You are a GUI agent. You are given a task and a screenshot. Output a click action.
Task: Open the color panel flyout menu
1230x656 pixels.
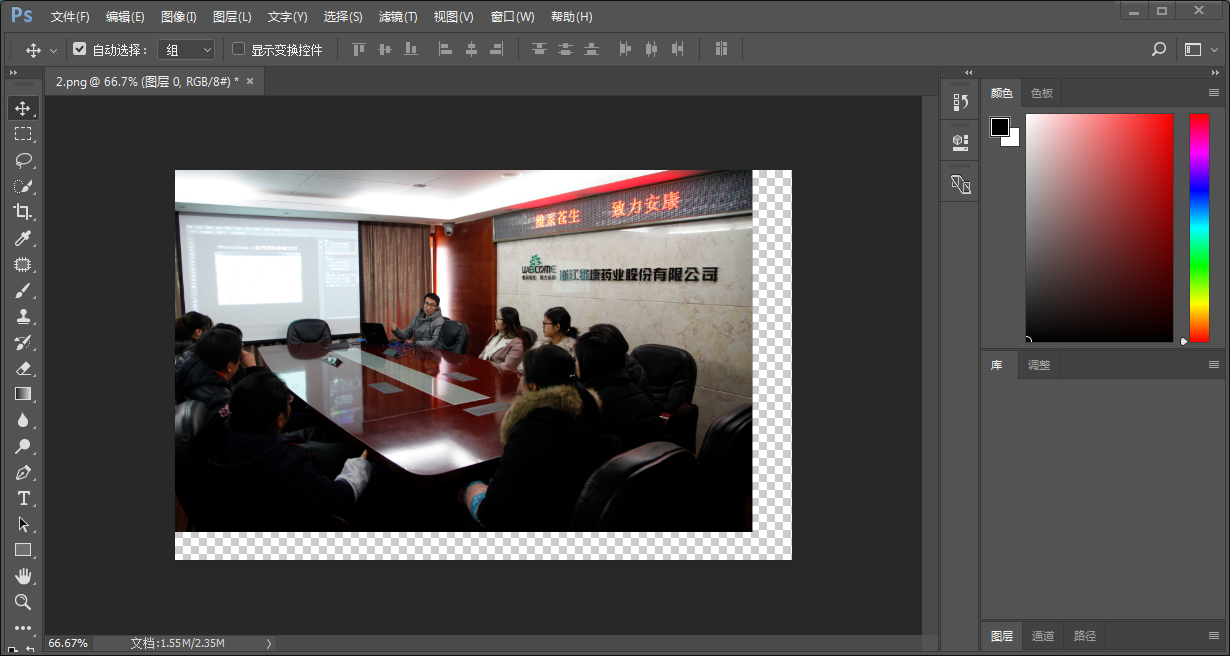click(x=1214, y=93)
